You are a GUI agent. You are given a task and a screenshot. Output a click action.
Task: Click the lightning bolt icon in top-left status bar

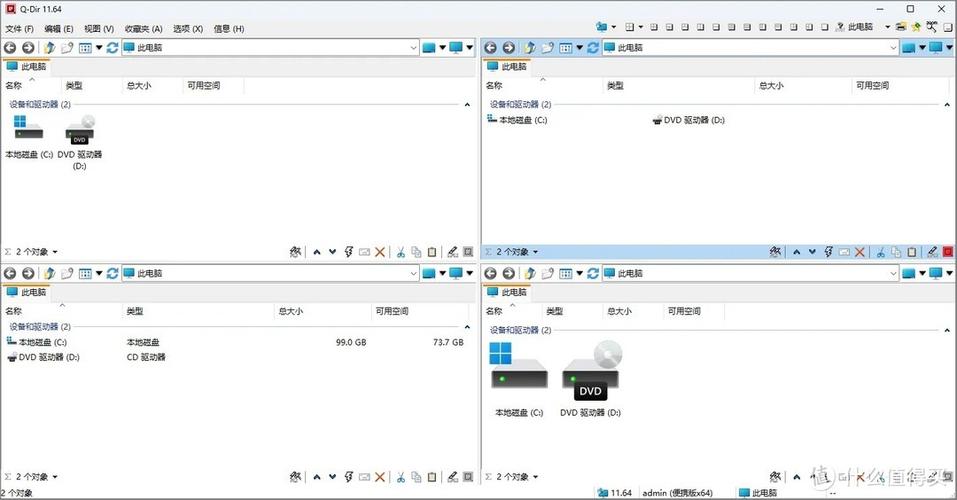(348, 252)
